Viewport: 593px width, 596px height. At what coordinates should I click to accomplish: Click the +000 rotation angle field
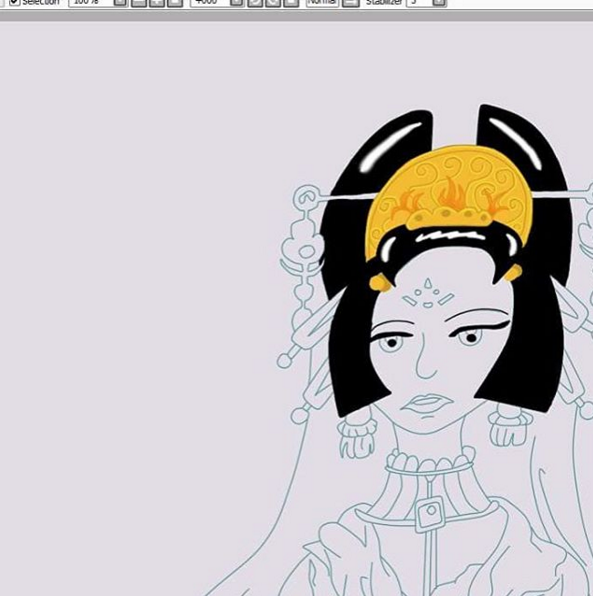click(210, 2)
